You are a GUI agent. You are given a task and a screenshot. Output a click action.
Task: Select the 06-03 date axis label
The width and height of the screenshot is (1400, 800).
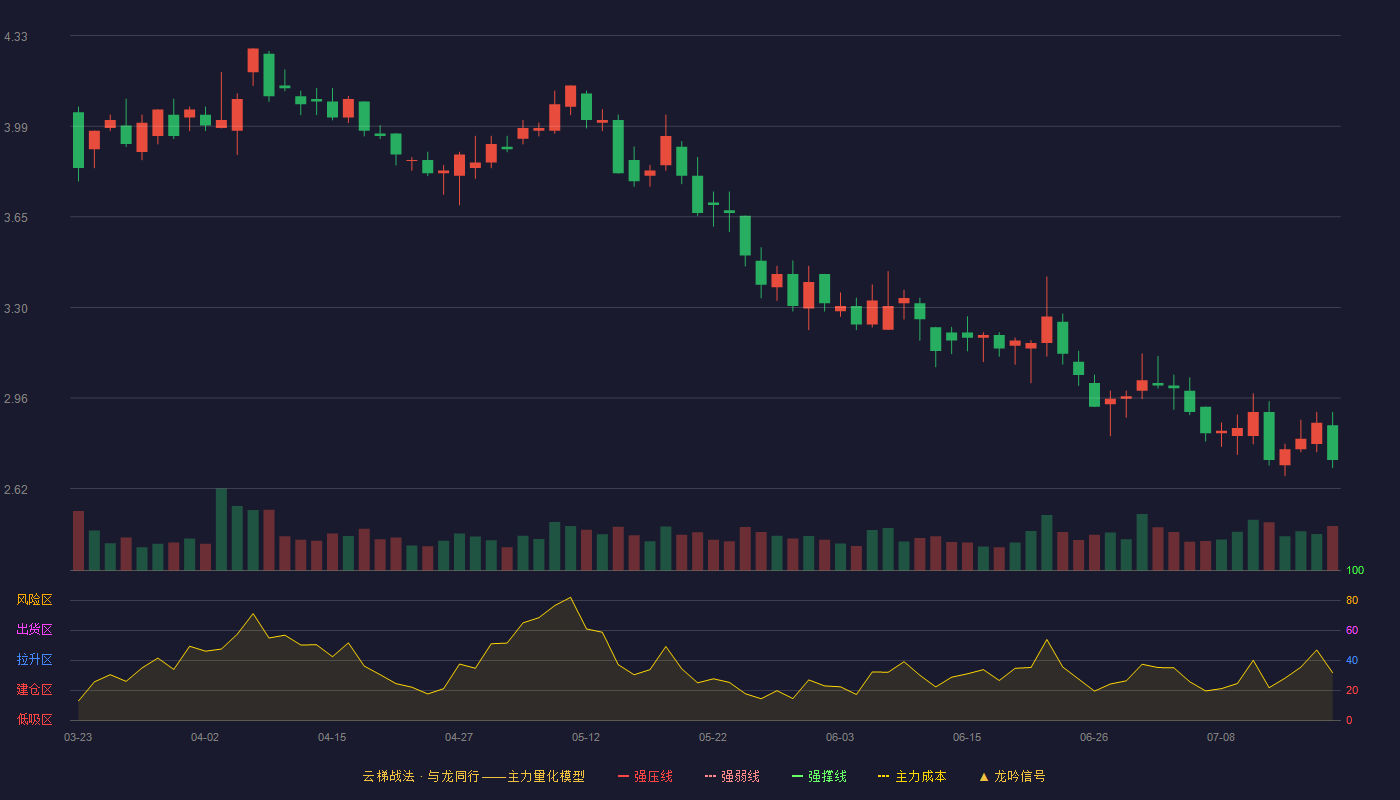point(840,737)
